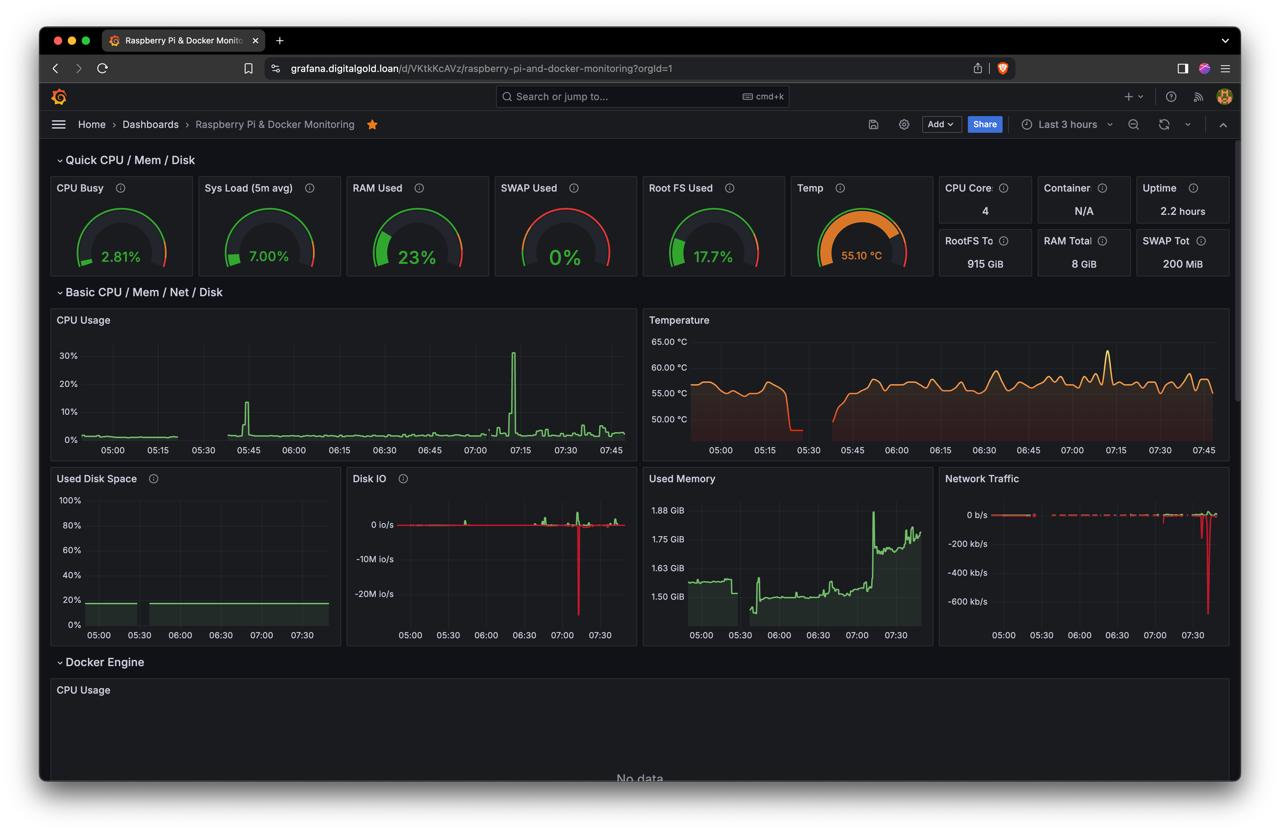The image size is (1280, 833).
Task: Show info for Temp panel
Action: (840, 188)
